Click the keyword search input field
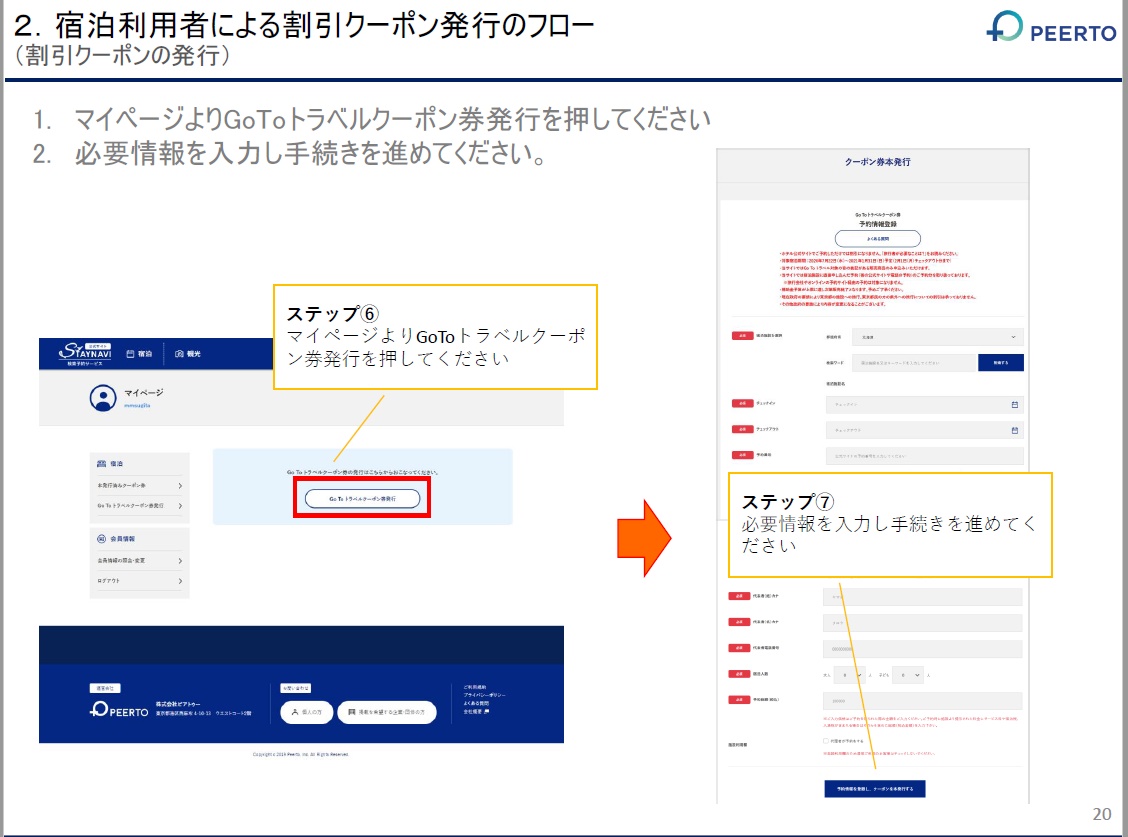Image resolution: width=1128 pixels, height=837 pixels. point(914,363)
